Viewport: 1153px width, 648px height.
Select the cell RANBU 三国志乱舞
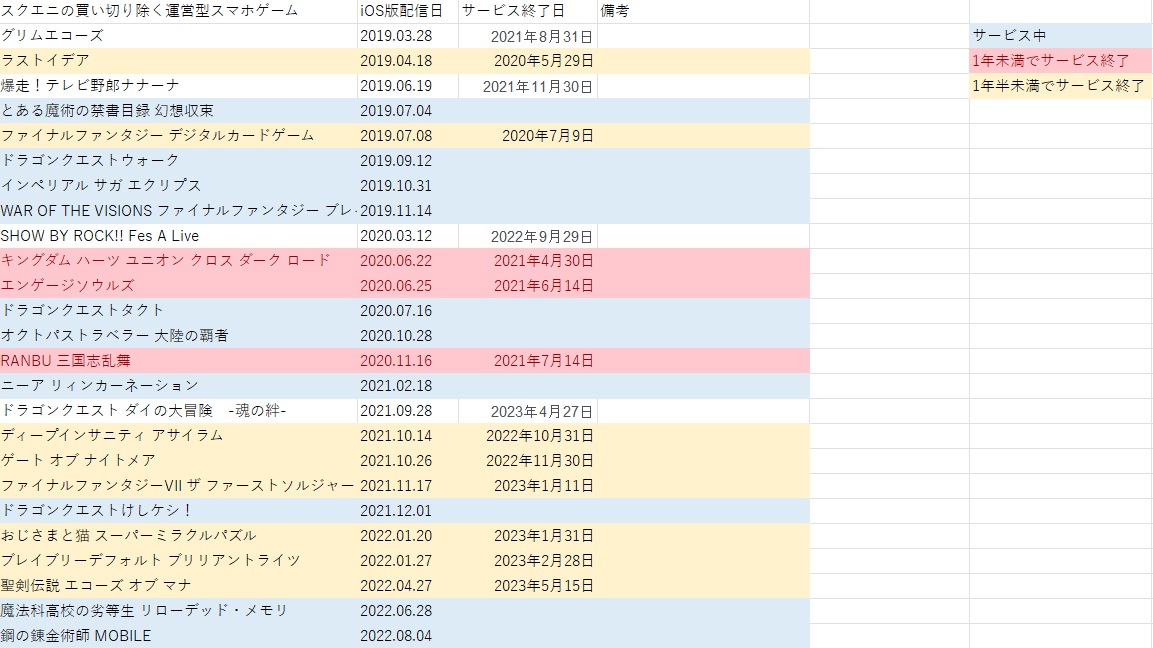tap(179, 361)
